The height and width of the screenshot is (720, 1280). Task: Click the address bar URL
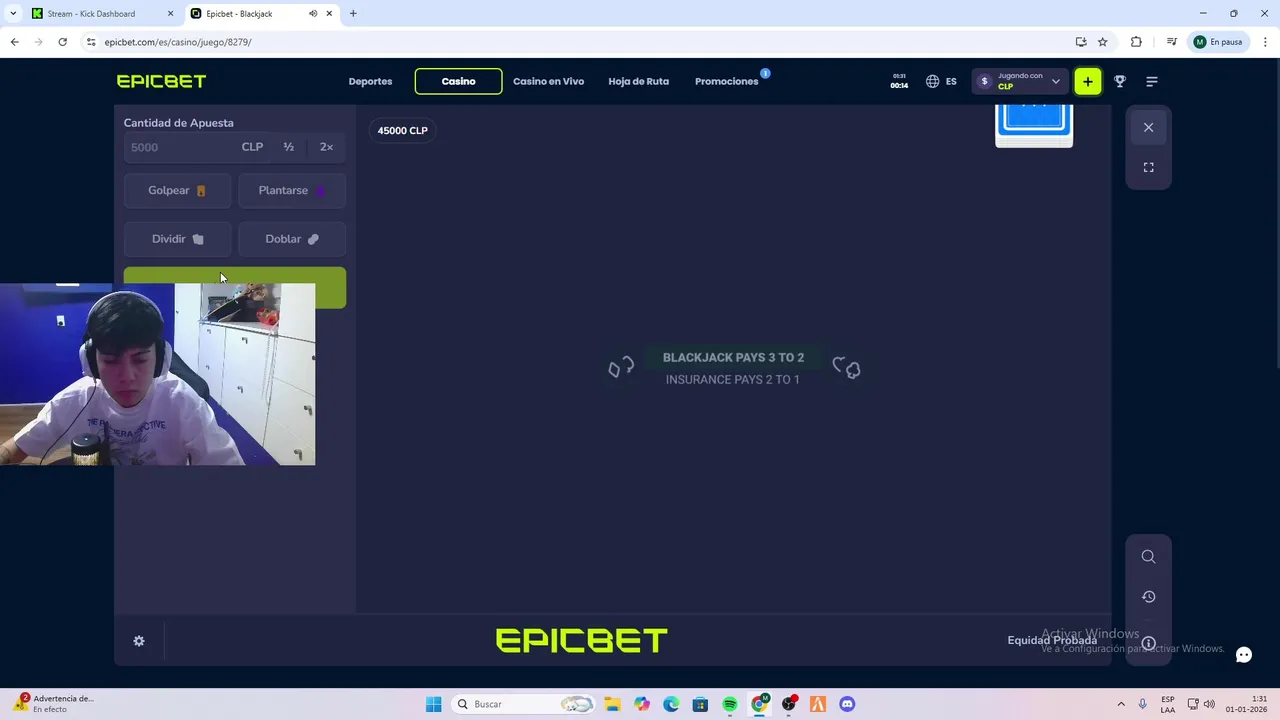pos(178,42)
